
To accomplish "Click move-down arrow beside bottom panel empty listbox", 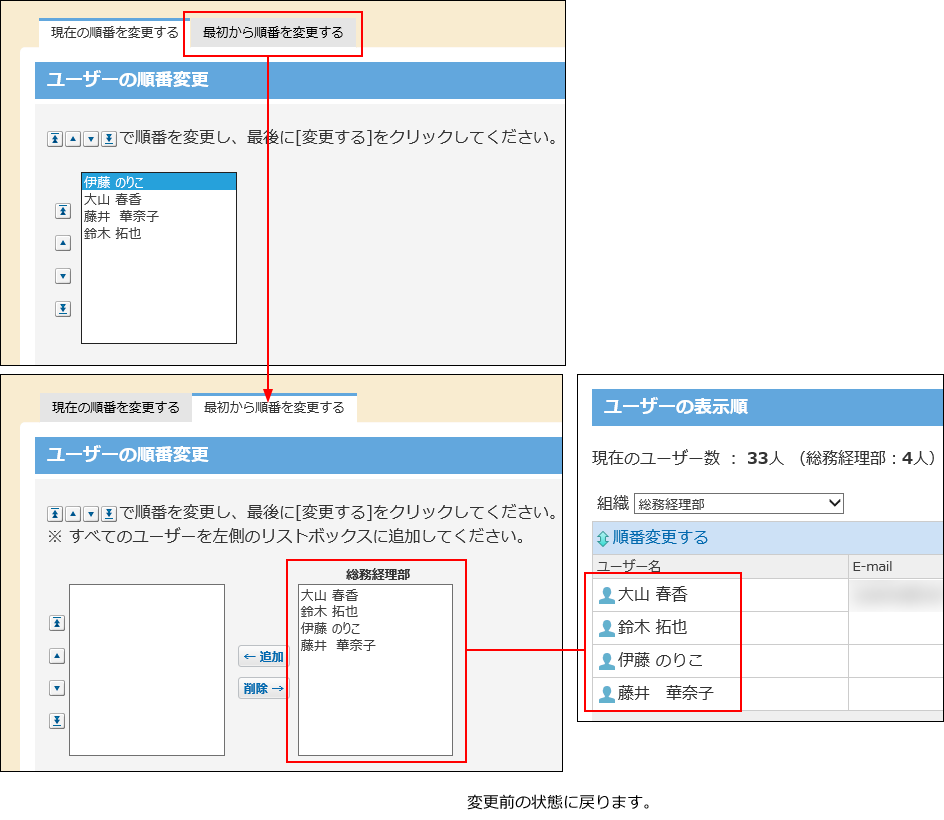I will coord(57,688).
